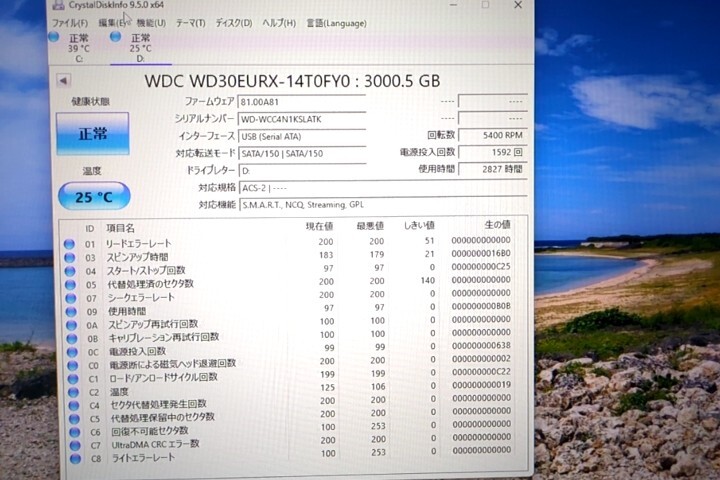Open the 言語(Language) menu
Image resolution: width=720 pixels, height=480 pixels.
pos(337,23)
